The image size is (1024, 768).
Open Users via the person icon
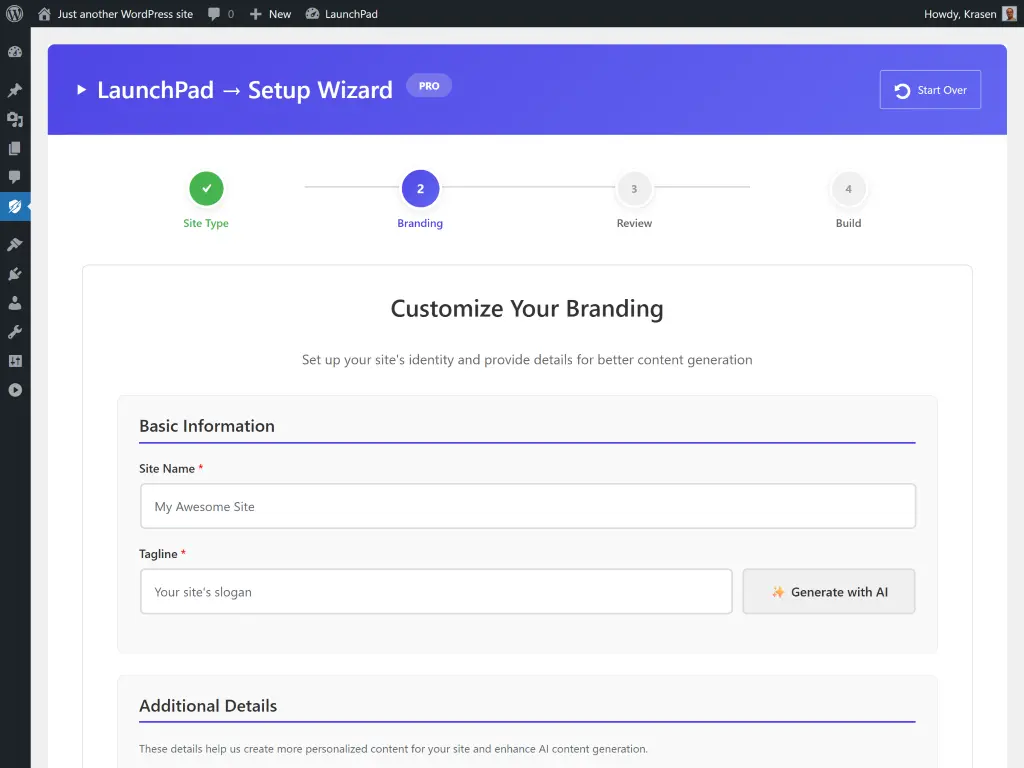click(x=15, y=302)
